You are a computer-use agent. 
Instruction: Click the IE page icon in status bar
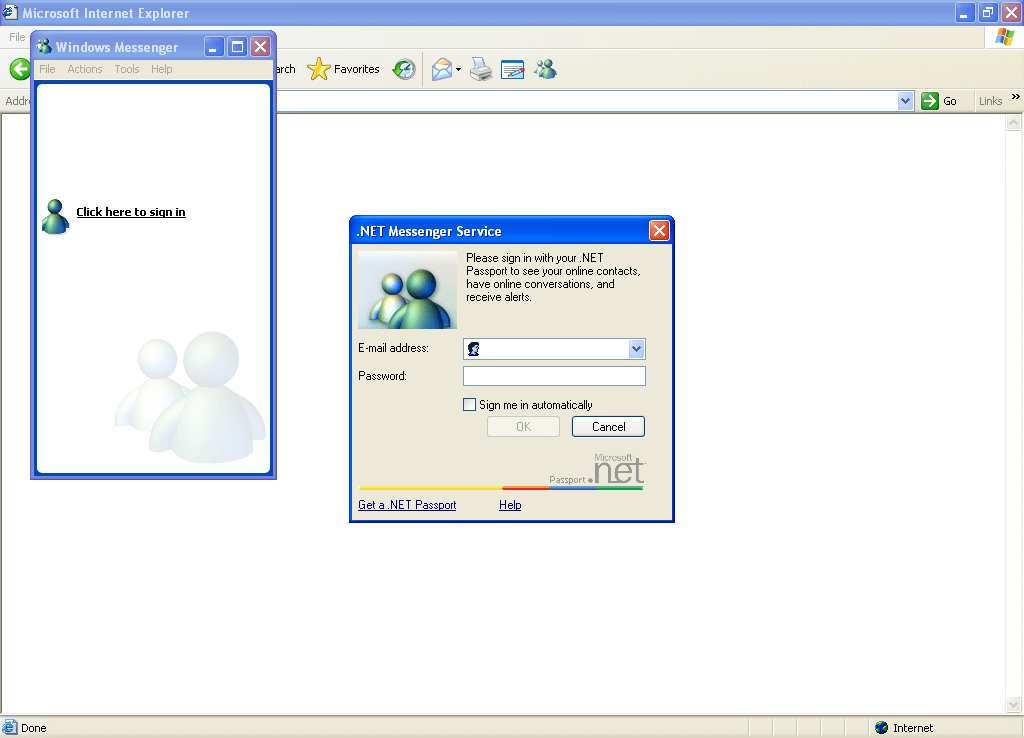(10, 728)
